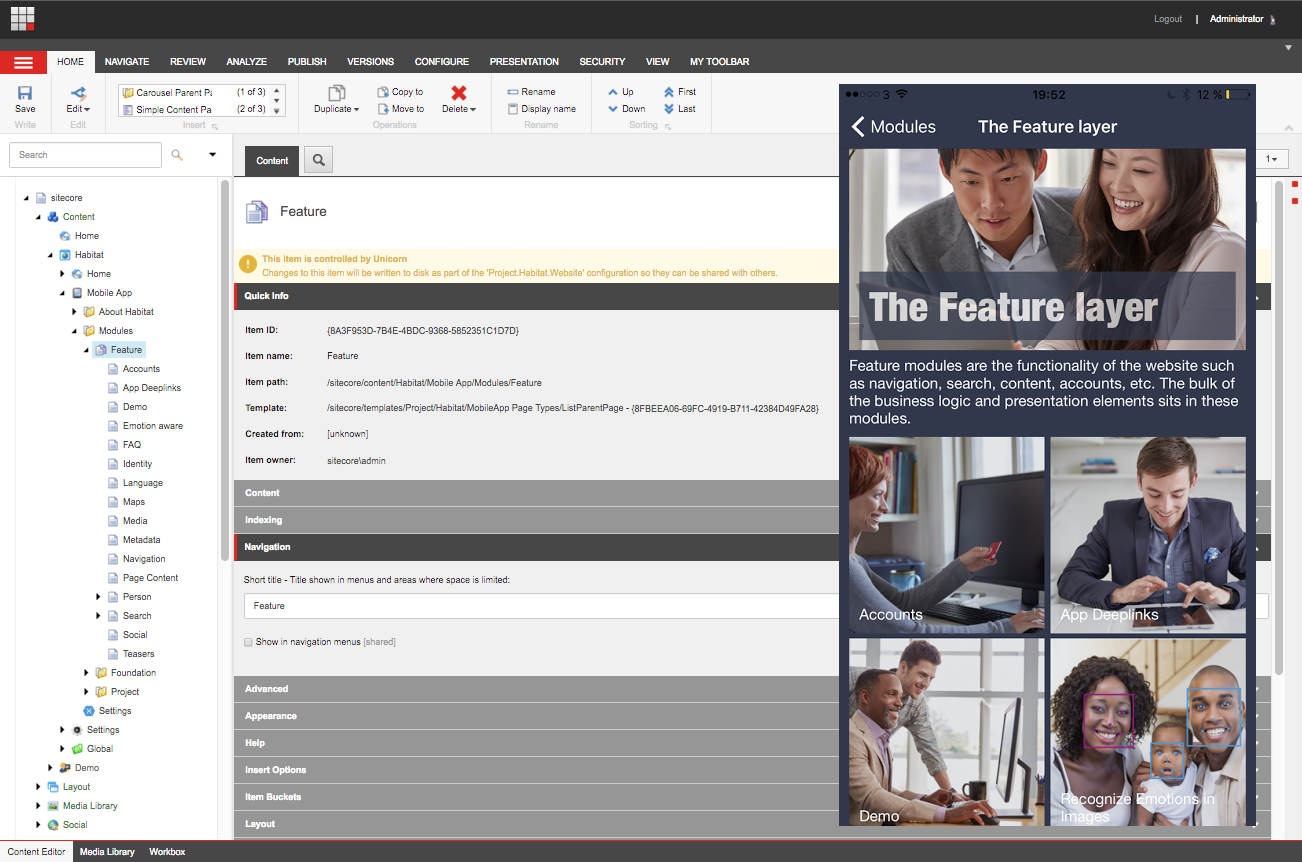
Task: Click the content tree search field
Action: click(x=85, y=155)
